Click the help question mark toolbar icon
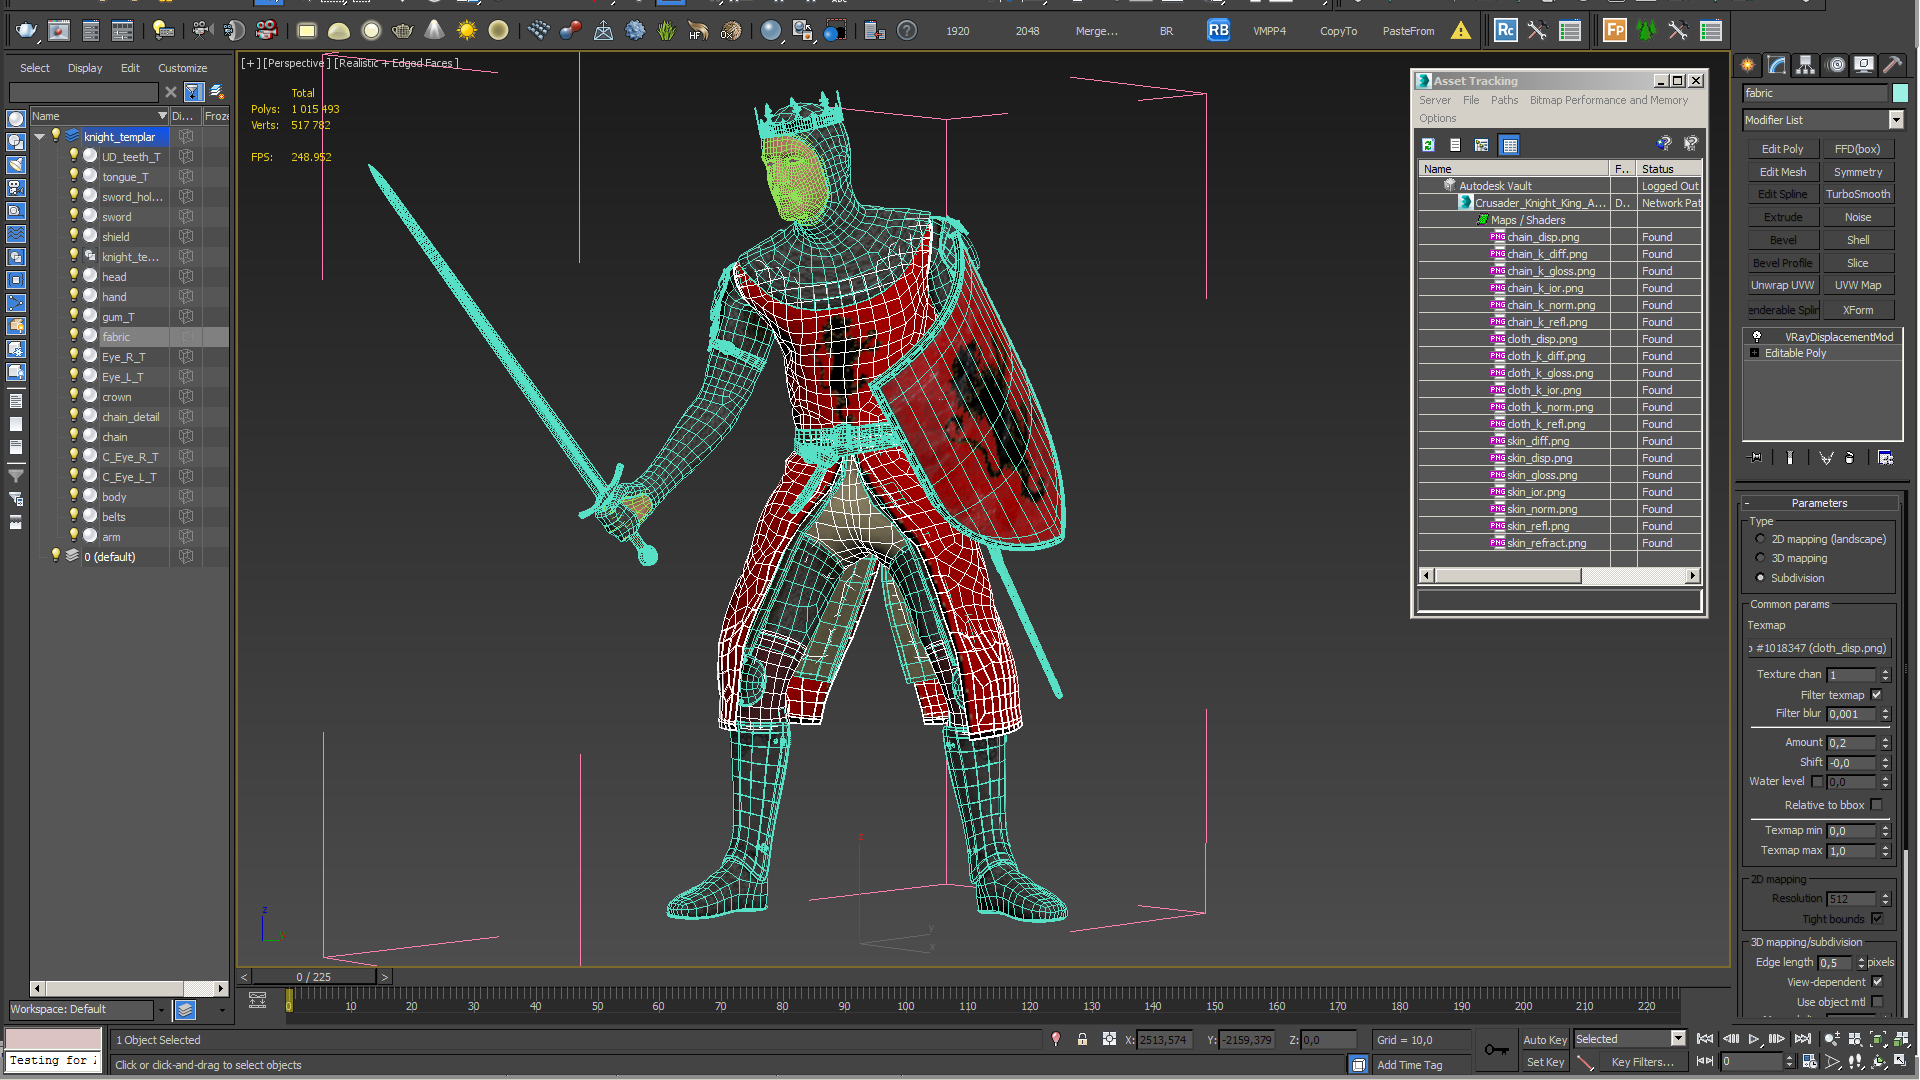Image resolution: width=1920 pixels, height=1080 pixels. (x=907, y=31)
